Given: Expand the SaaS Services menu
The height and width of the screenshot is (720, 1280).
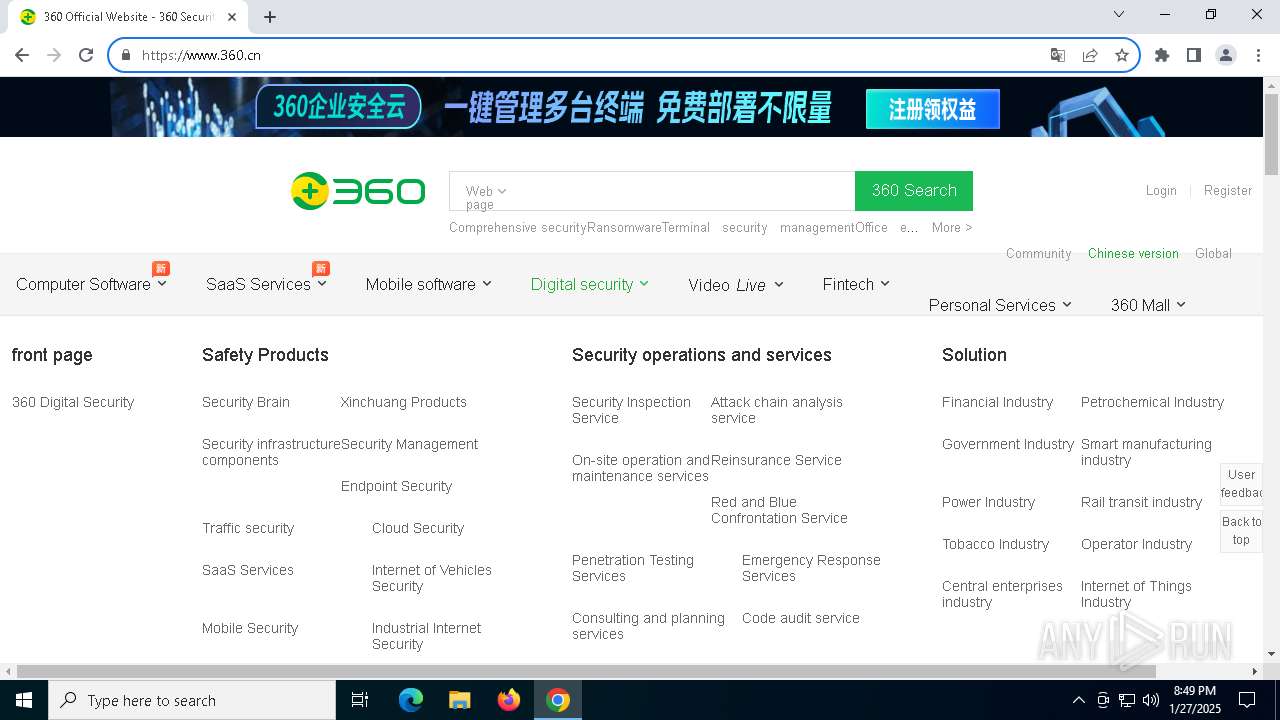Looking at the screenshot, I should 266,284.
